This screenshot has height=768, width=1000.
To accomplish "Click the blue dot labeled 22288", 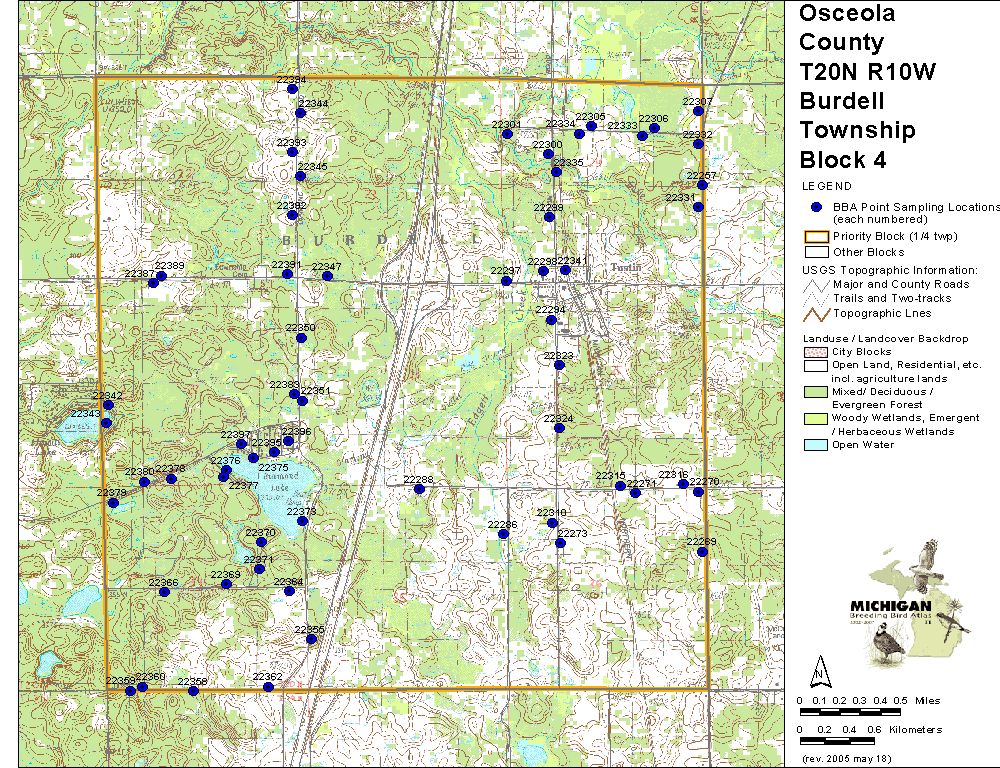I will click(421, 490).
